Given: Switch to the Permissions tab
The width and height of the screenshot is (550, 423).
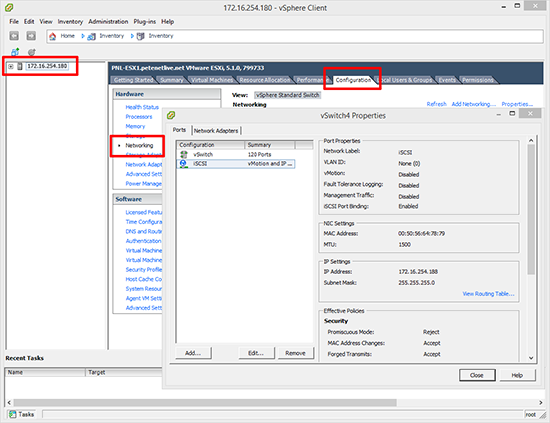Looking at the screenshot, I should (478, 80).
